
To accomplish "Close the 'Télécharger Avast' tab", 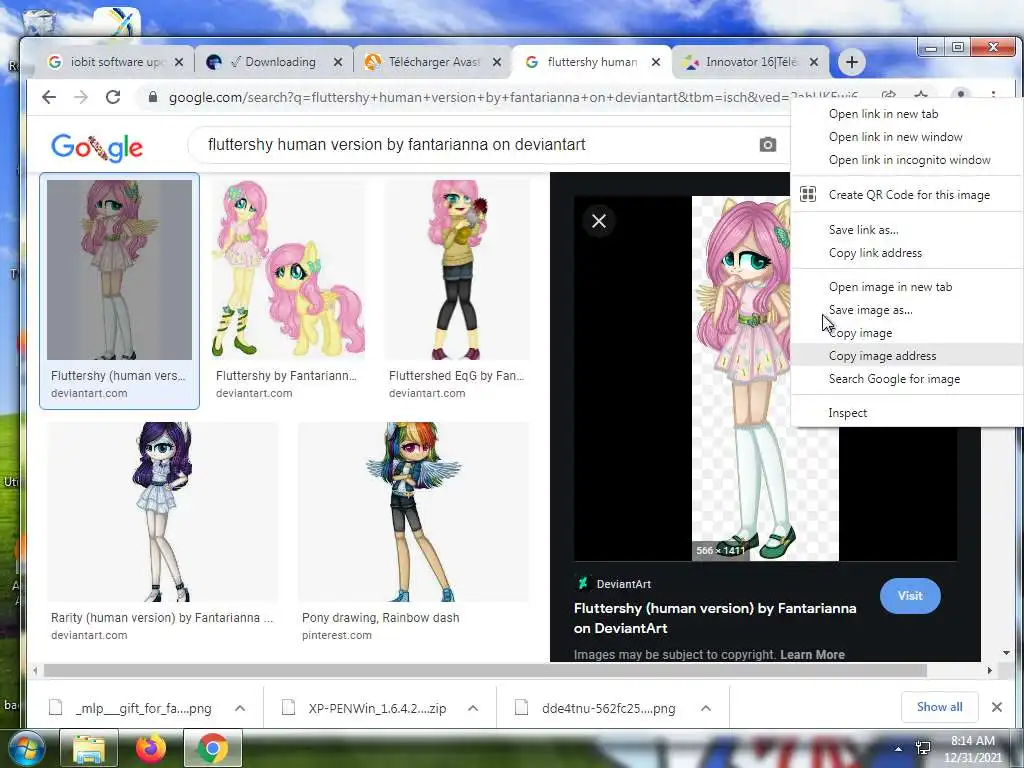I will click(x=497, y=62).
